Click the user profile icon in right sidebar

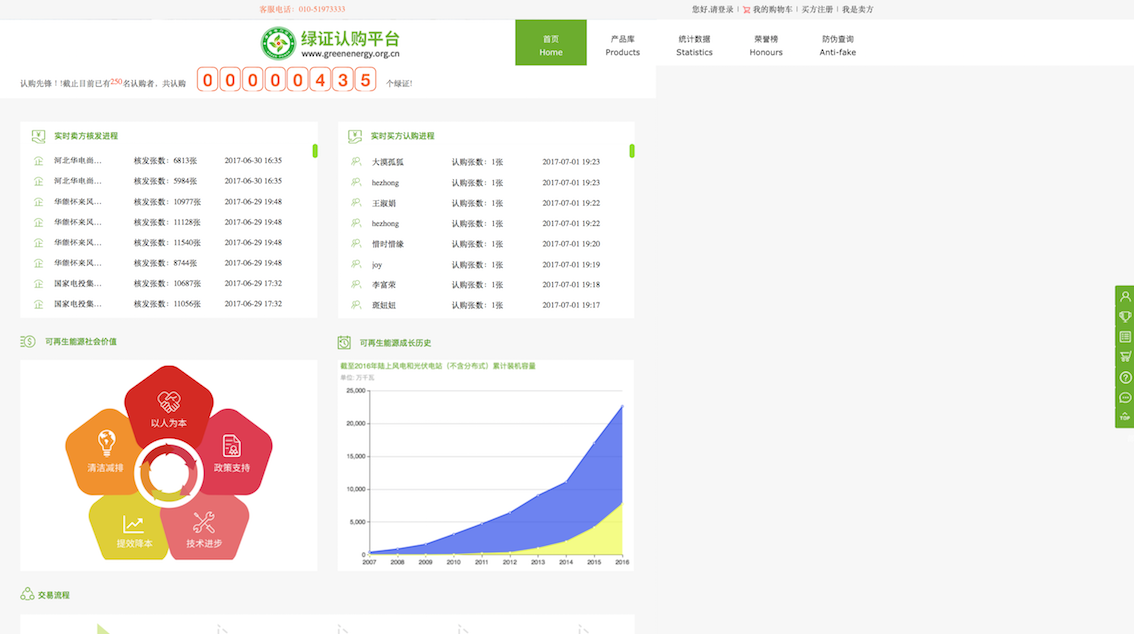pyautogui.click(x=1125, y=296)
